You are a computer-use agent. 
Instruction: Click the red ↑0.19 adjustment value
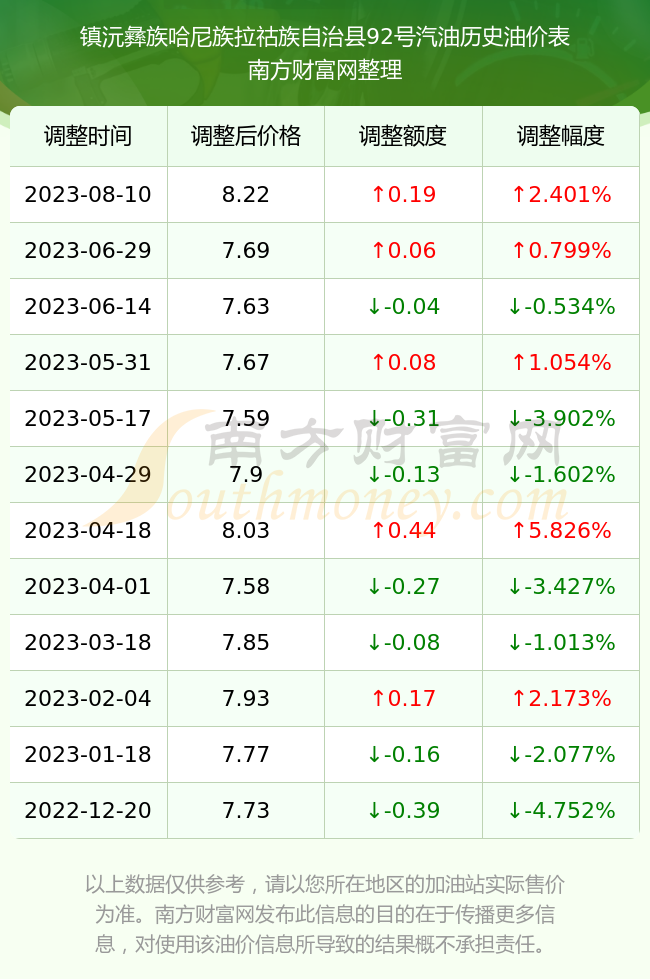403,194
